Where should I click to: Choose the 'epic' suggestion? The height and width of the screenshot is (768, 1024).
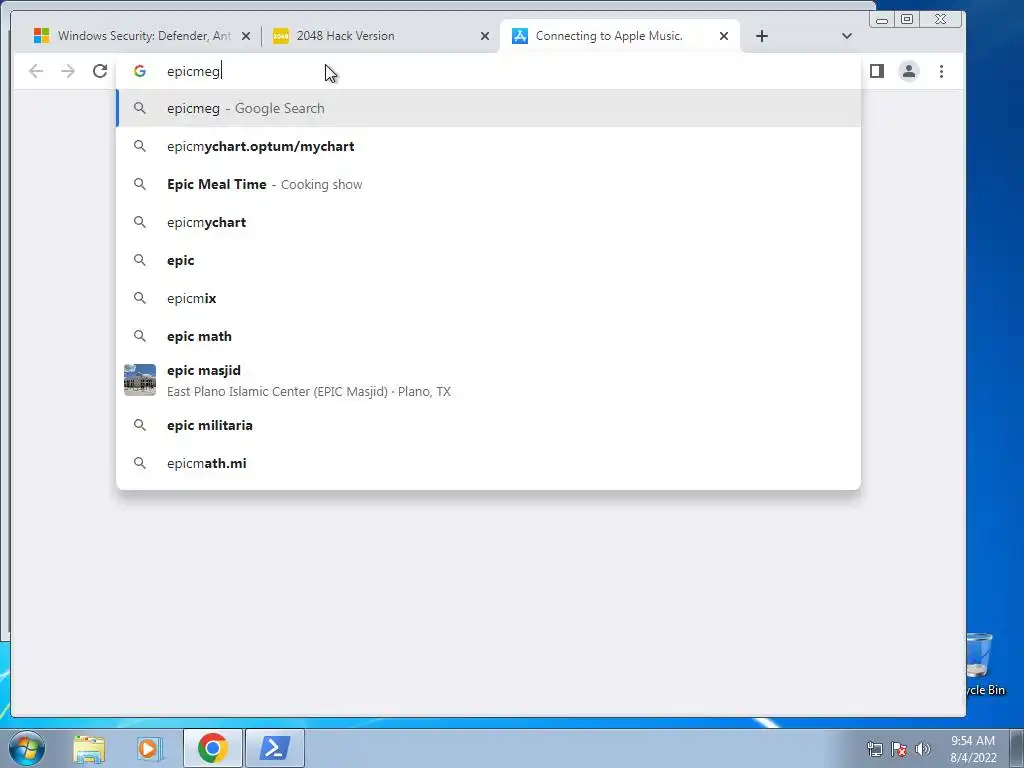click(x=488, y=260)
